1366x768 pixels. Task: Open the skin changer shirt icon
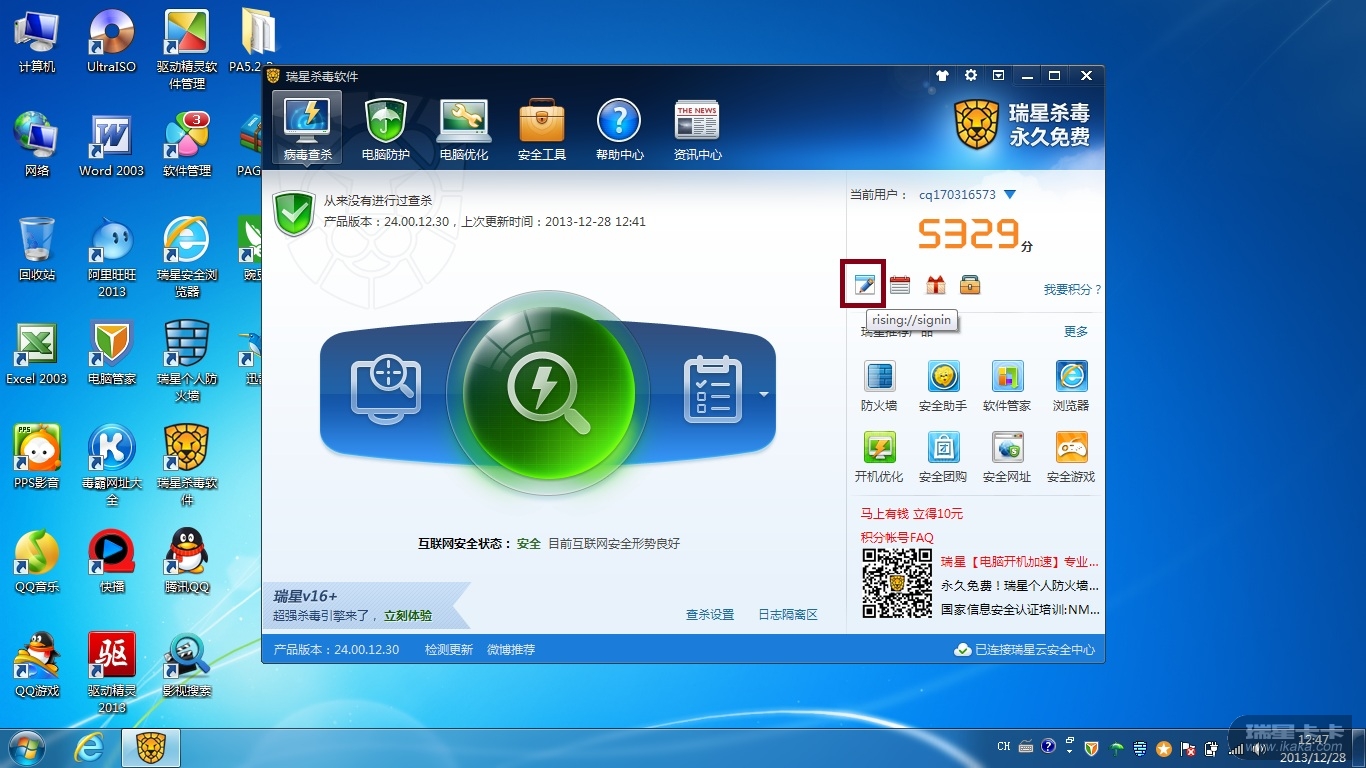[x=942, y=76]
